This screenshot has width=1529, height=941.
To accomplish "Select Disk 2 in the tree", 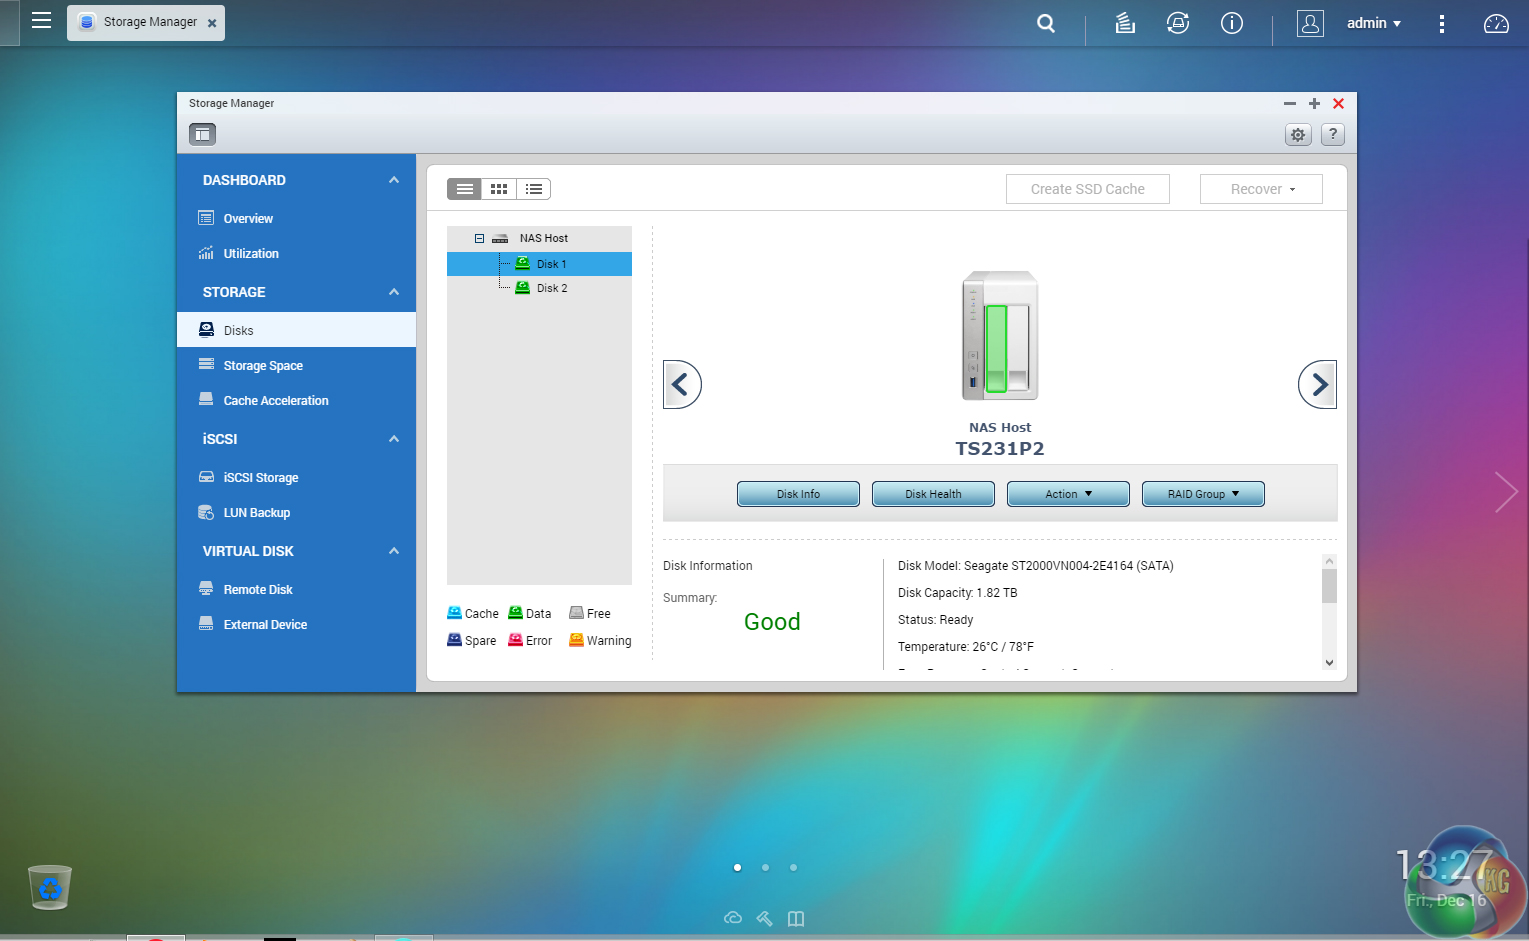I will coord(551,288).
